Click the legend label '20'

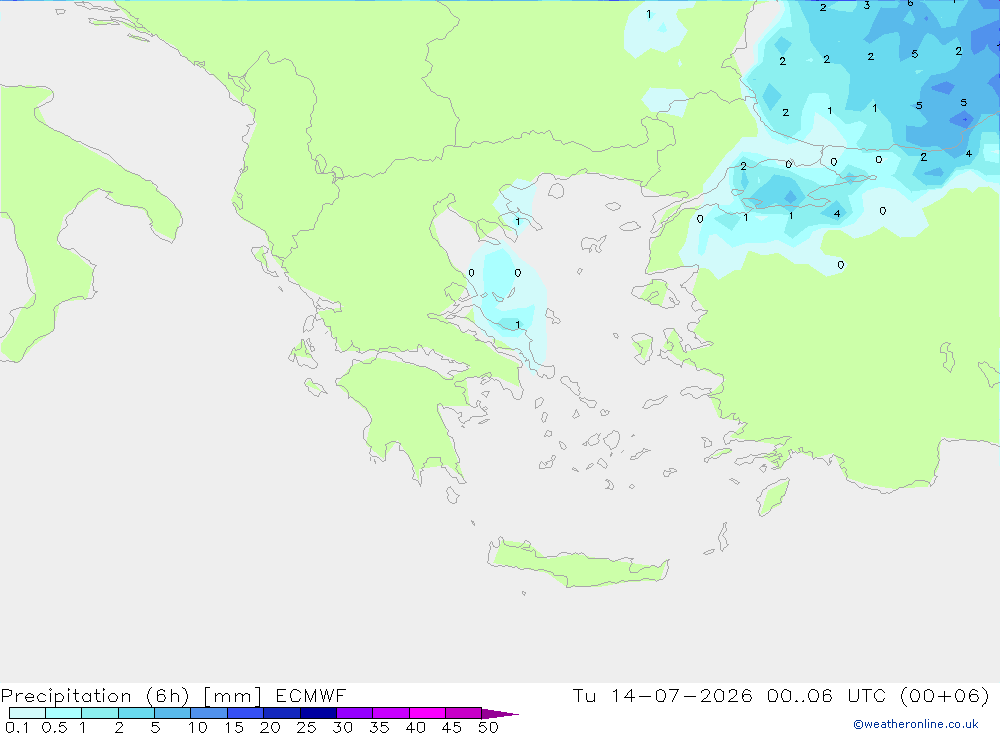tap(270, 727)
